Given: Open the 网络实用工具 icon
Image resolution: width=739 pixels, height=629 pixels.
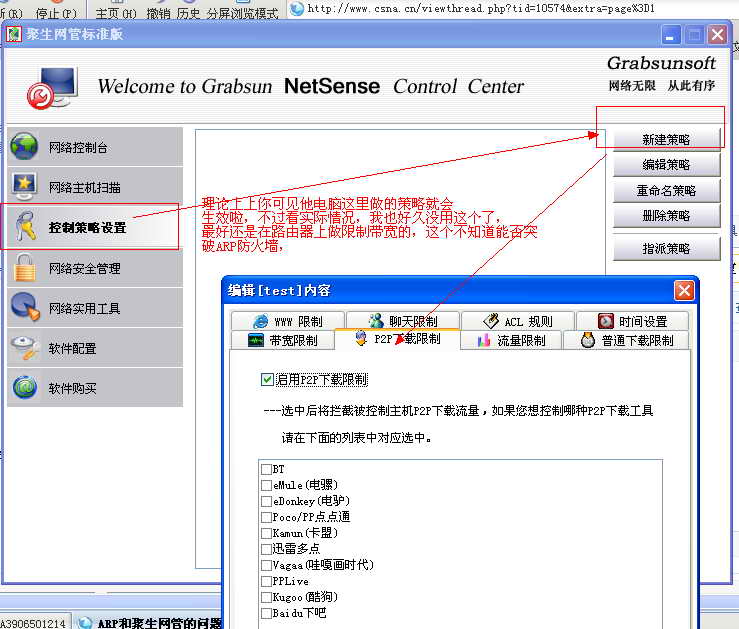Looking at the screenshot, I should point(25,307).
